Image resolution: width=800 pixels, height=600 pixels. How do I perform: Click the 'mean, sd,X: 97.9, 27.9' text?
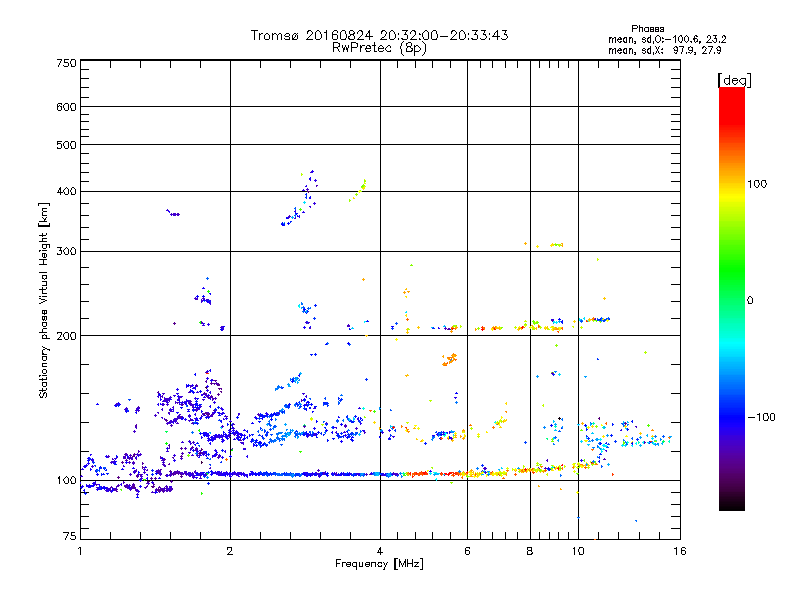pyautogui.click(x=664, y=50)
